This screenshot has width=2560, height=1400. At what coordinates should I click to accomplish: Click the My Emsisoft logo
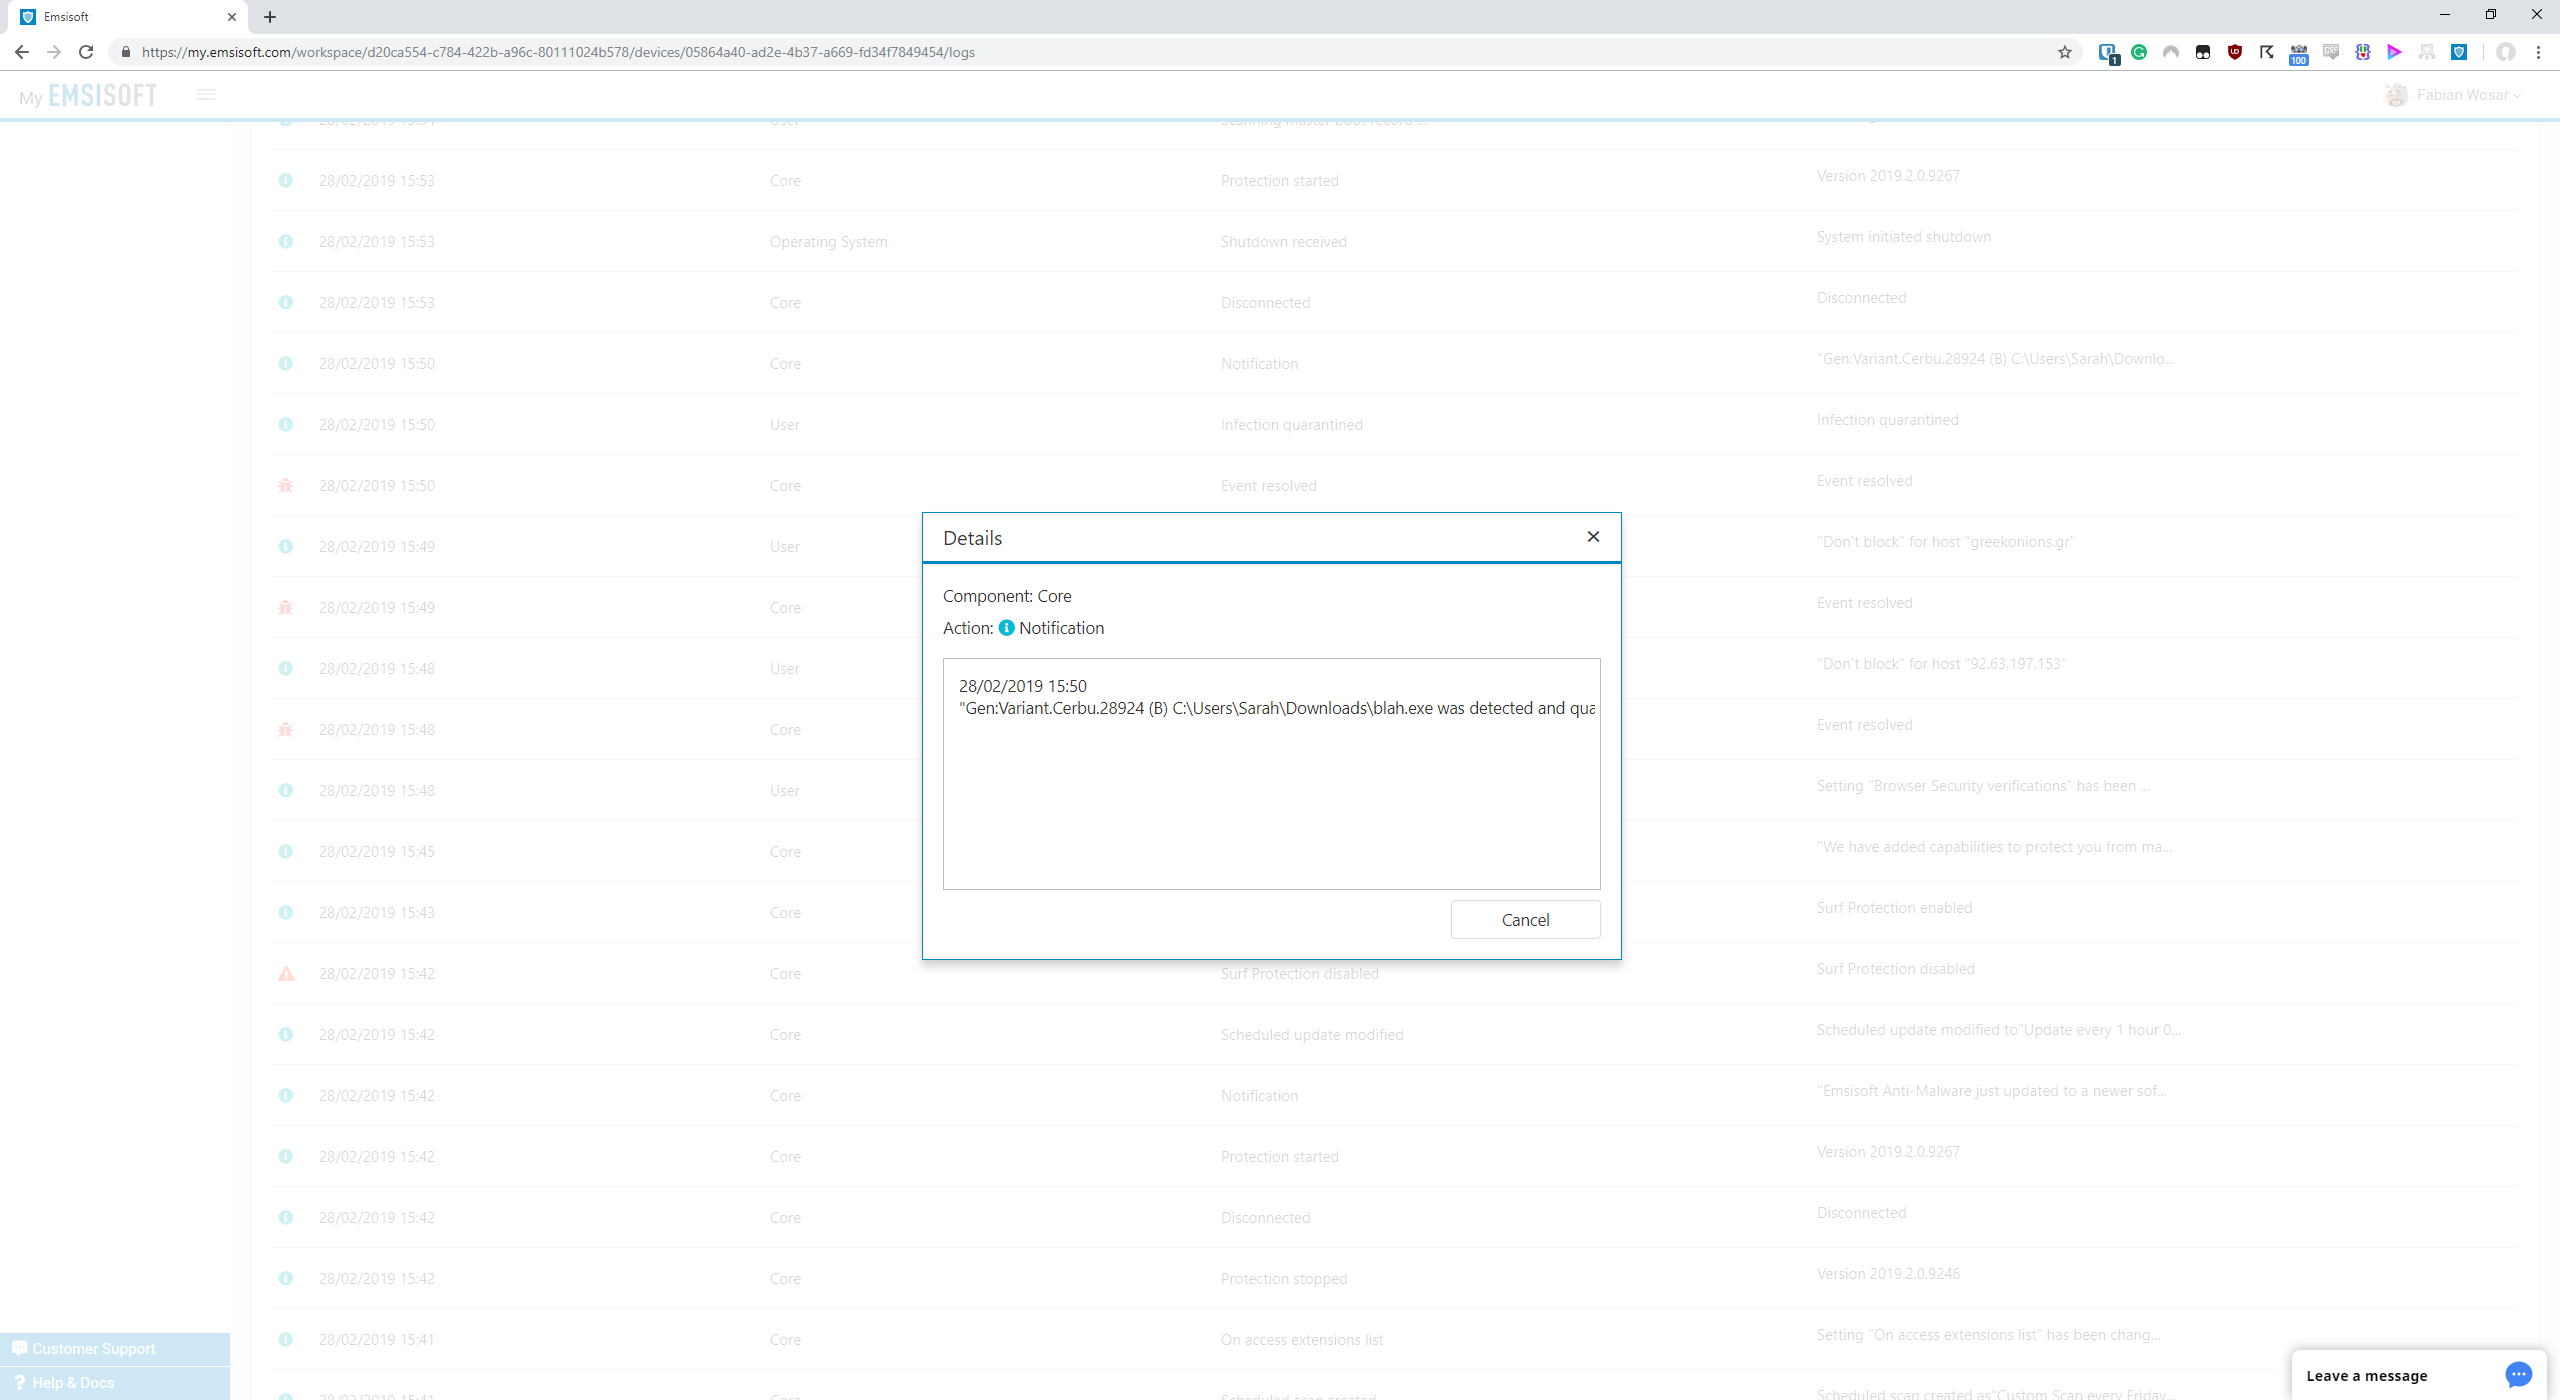tap(88, 95)
